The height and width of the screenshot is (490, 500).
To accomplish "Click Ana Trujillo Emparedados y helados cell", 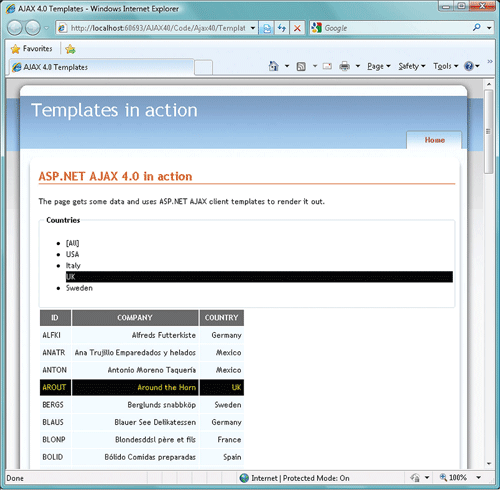I will pyautogui.click(x=135, y=353).
